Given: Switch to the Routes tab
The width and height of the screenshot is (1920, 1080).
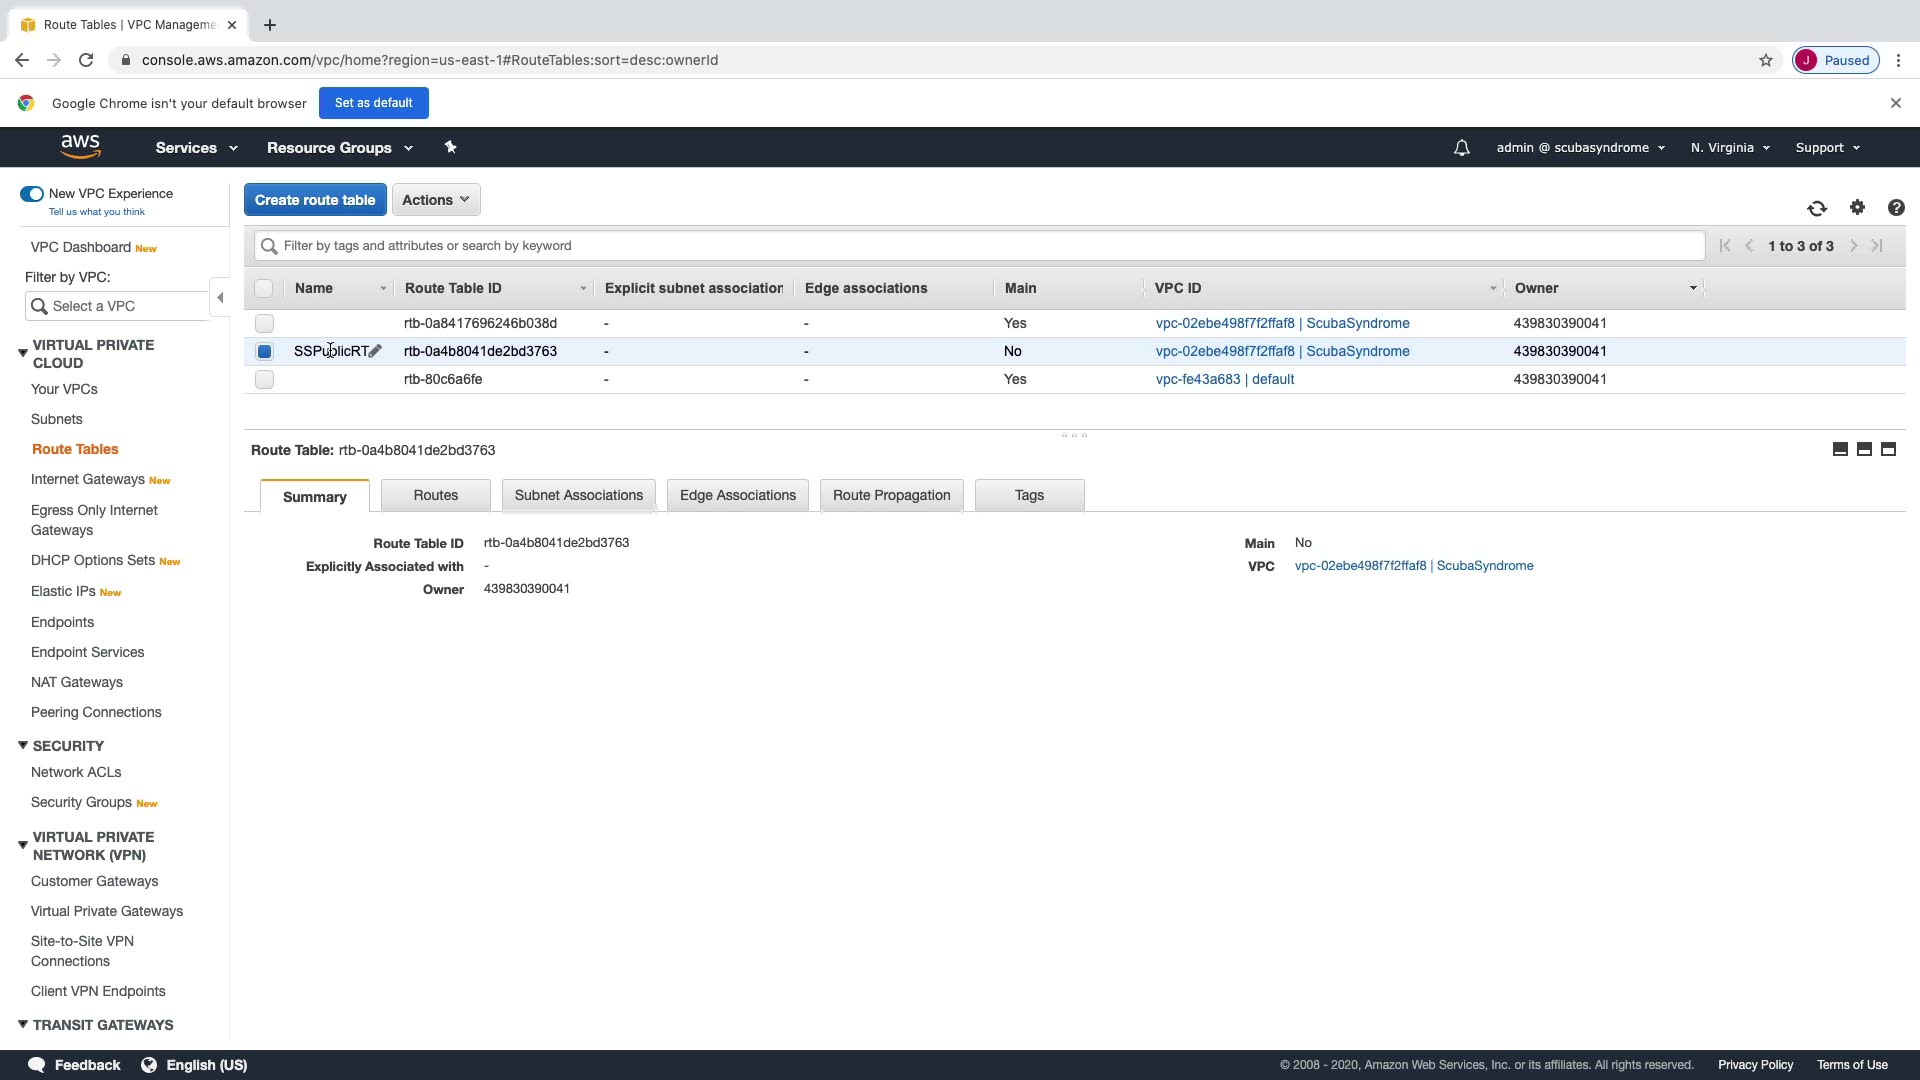Looking at the screenshot, I should coord(435,496).
